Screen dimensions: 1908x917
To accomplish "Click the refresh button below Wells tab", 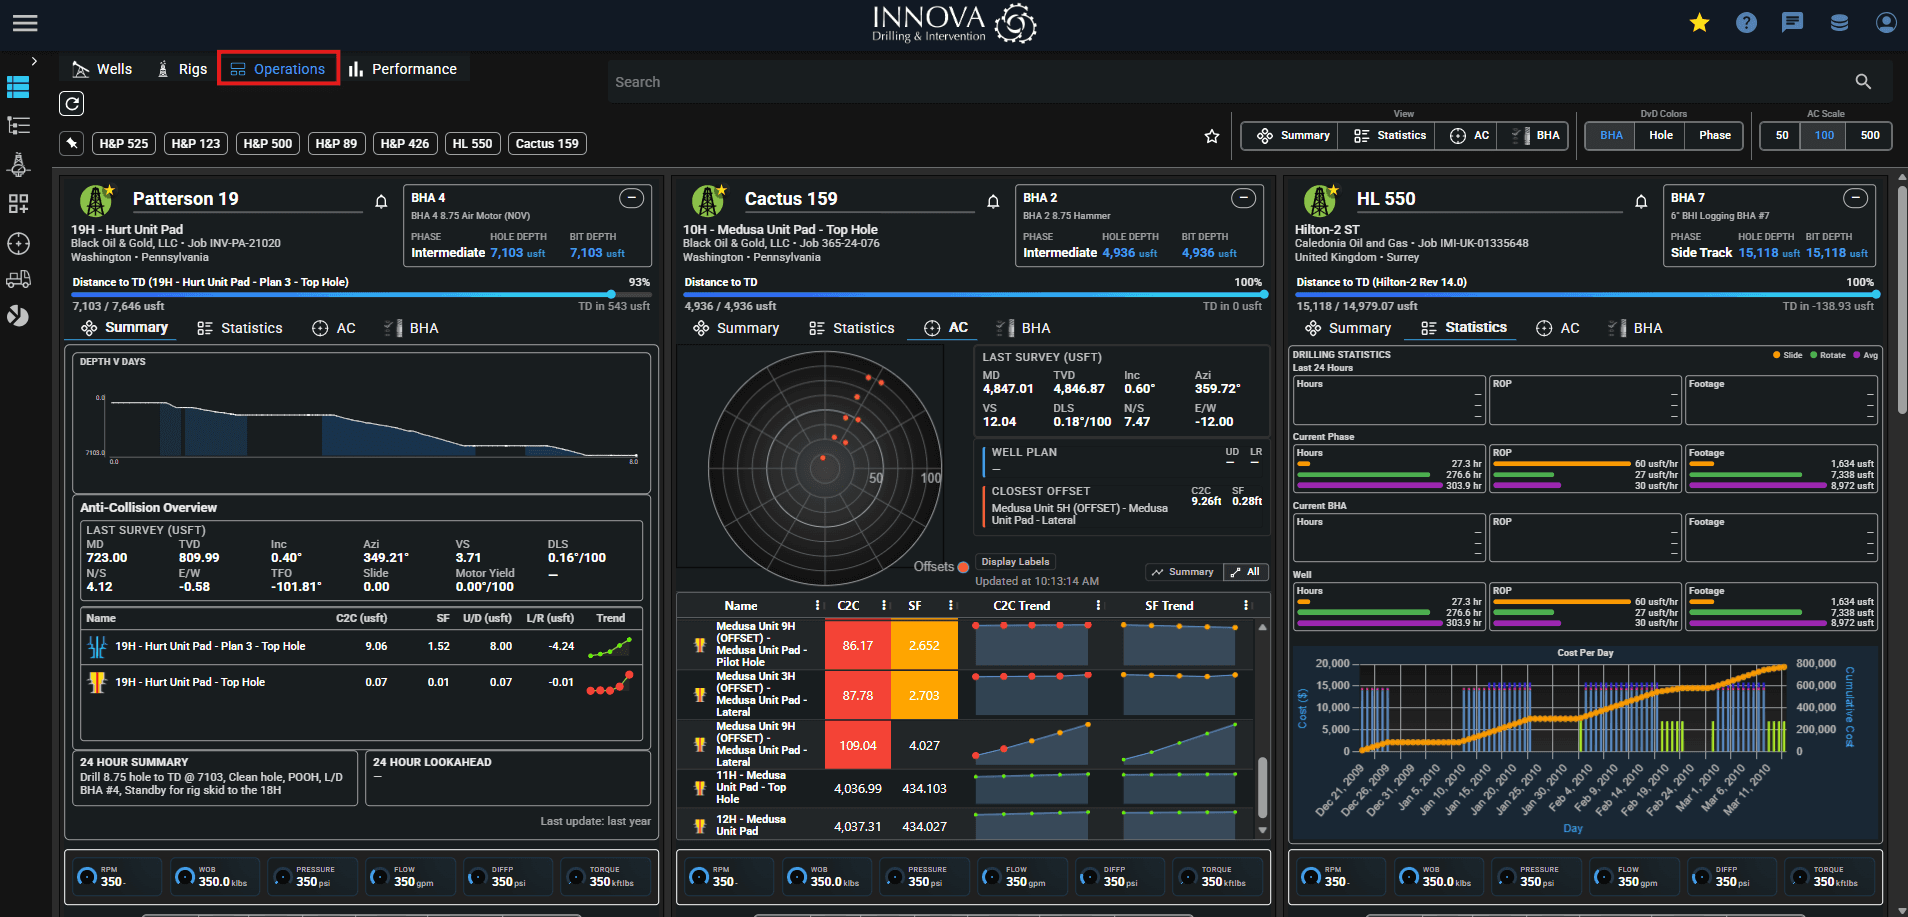I will click(71, 103).
